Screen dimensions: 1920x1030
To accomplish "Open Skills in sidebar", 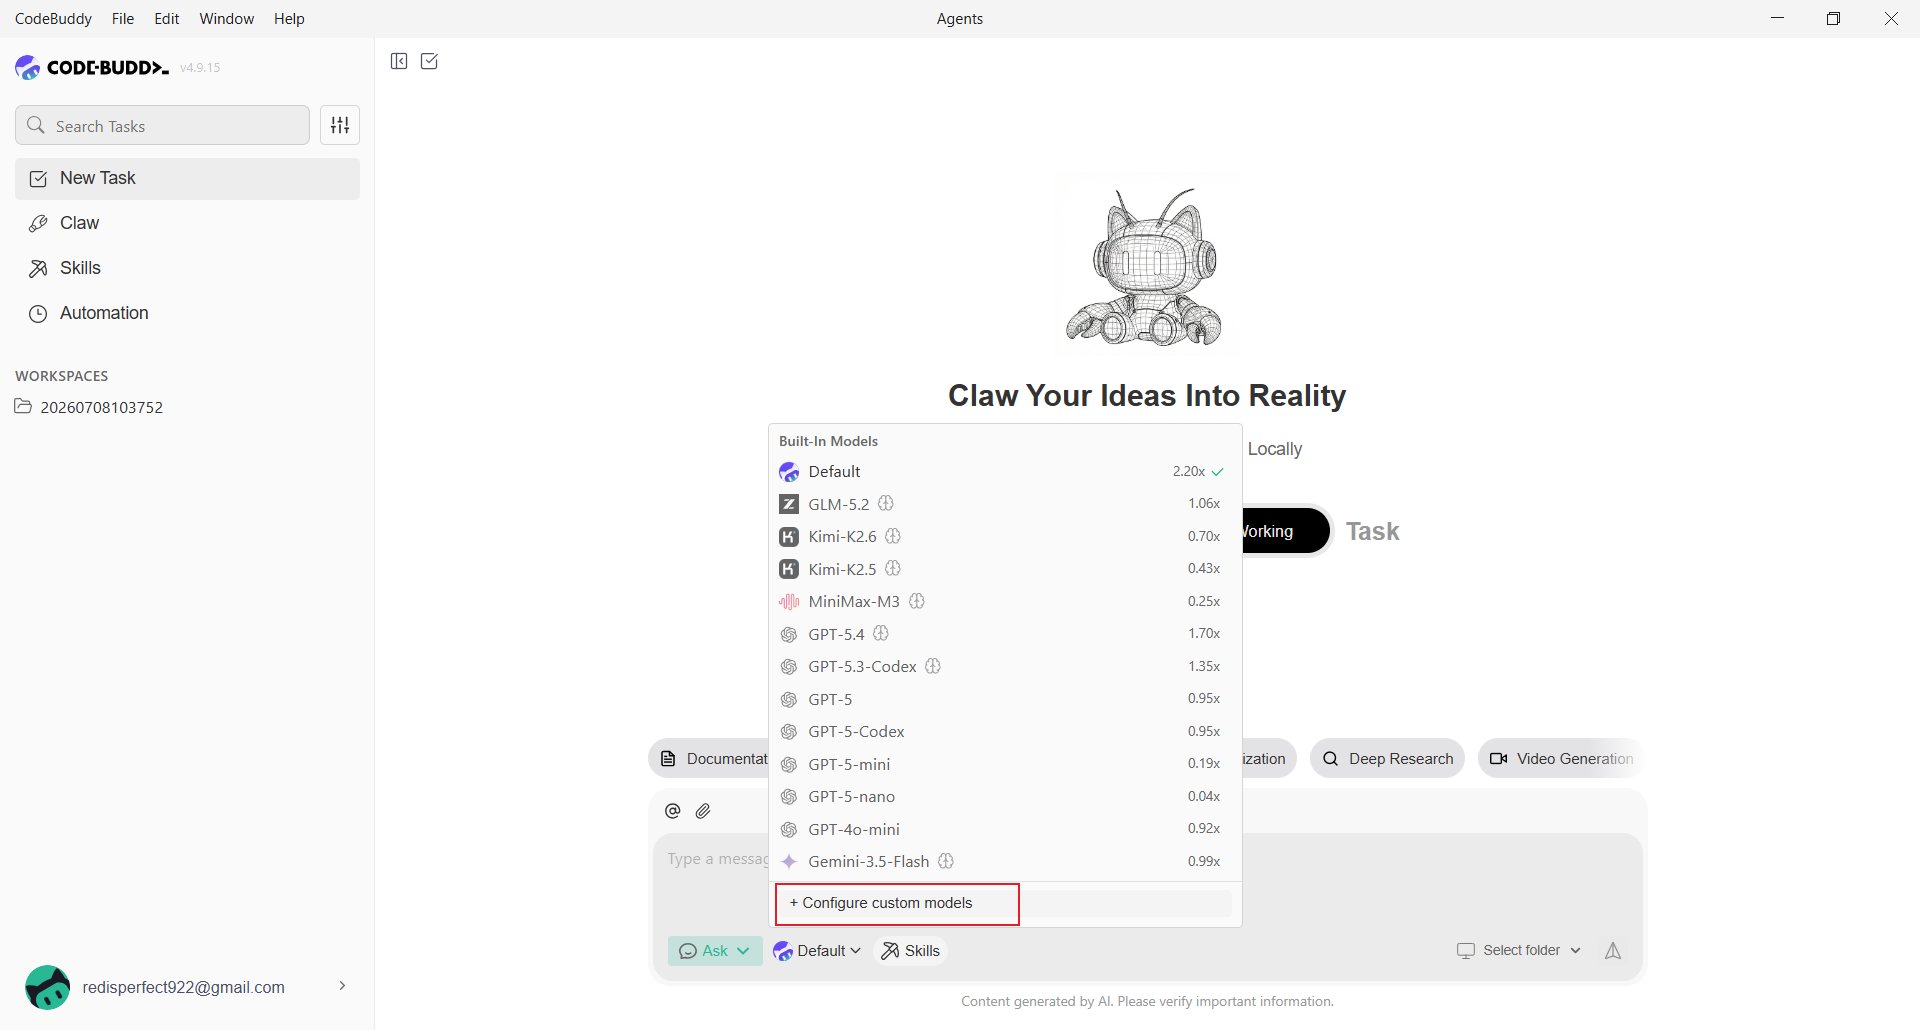I will (187, 268).
